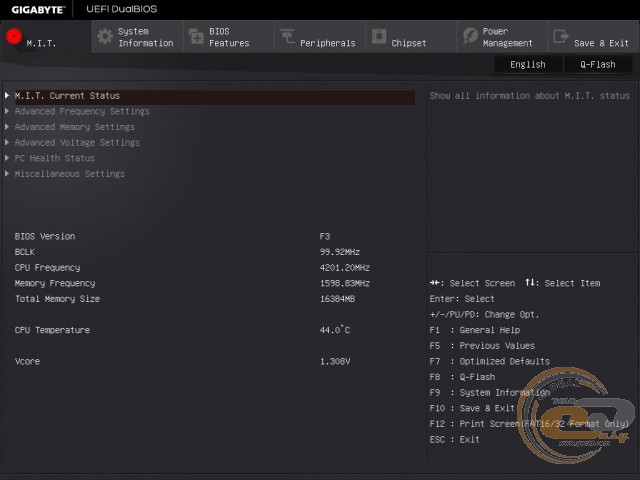Click the red M.I.T. tab icon
This screenshot has width=640, height=480.
click(14, 36)
